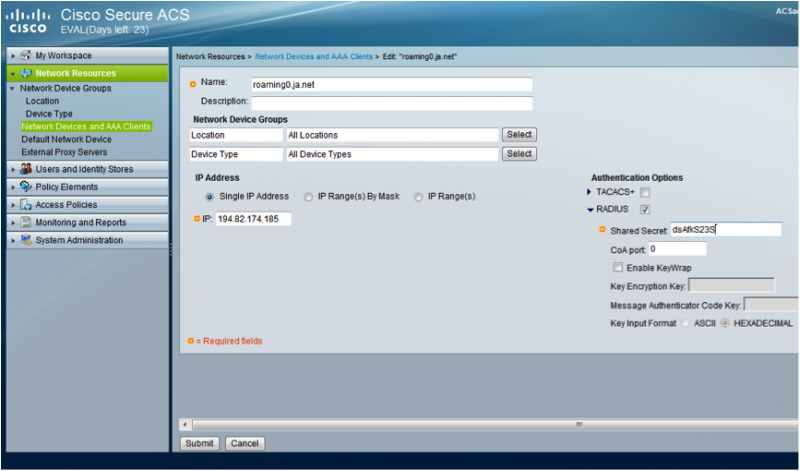Screen dimensions: 800x471
Task: Click the Monitoring and Reports icon
Action: (26, 222)
